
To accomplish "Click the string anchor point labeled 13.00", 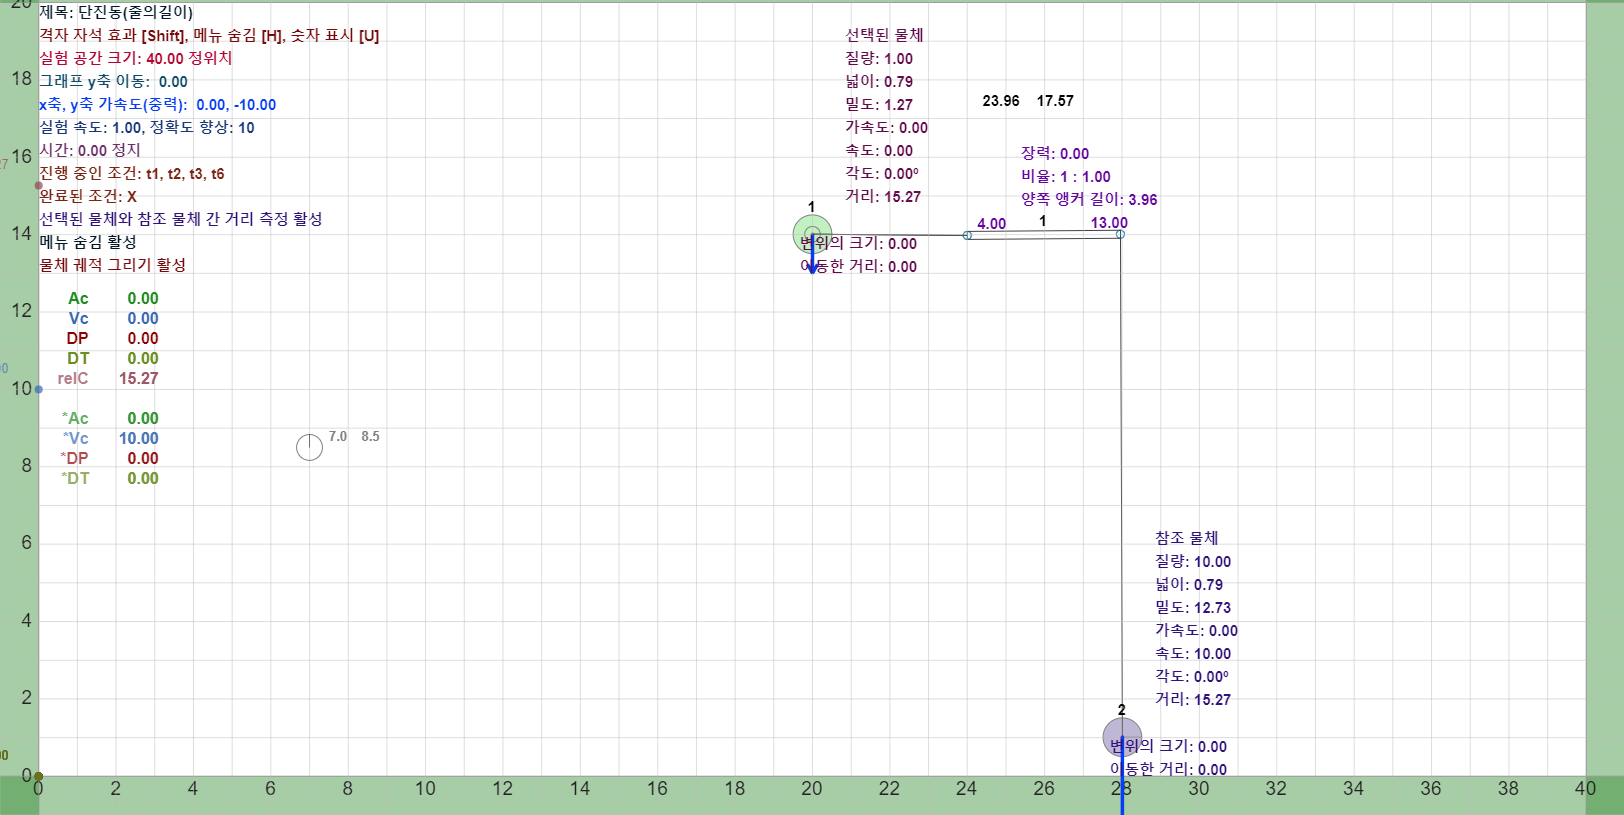I will 1120,234.
